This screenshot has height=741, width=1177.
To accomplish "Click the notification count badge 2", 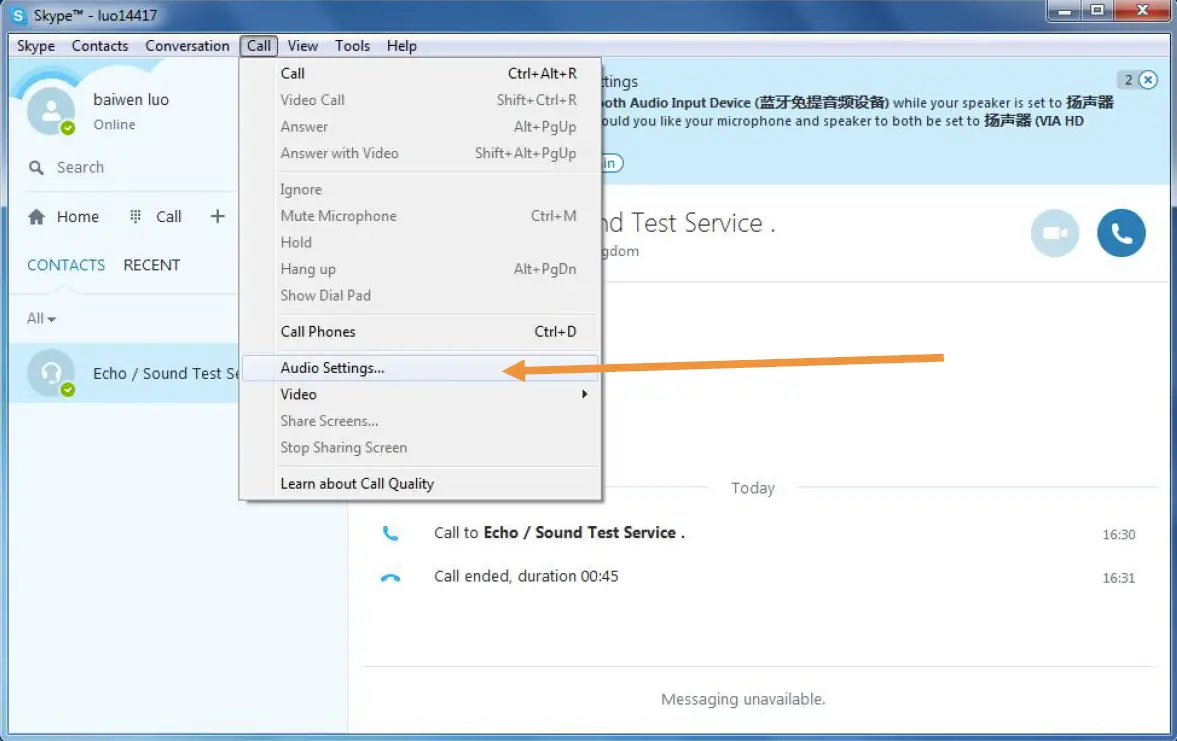I will coord(1128,80).
